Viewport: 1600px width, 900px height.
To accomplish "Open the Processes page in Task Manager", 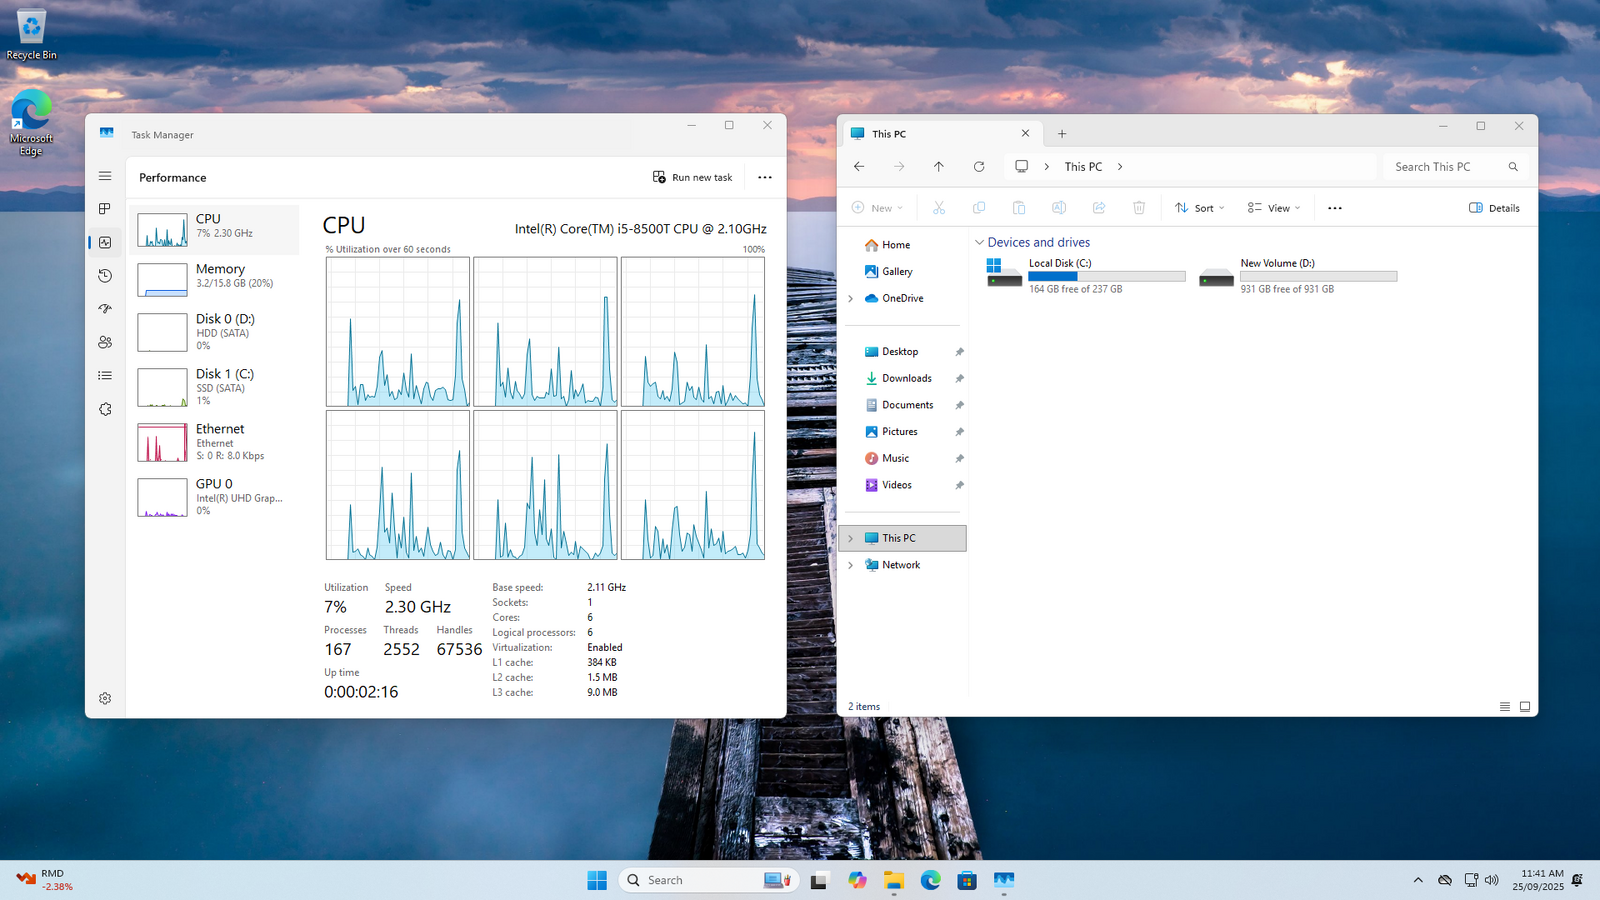I will point(105,209).
